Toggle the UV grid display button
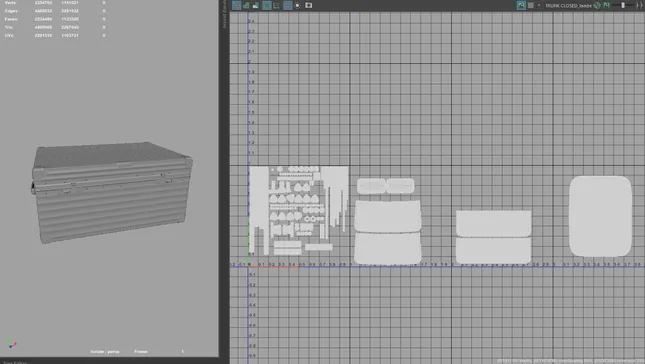This screenshot has height=364, width=645. pos(288,5)
